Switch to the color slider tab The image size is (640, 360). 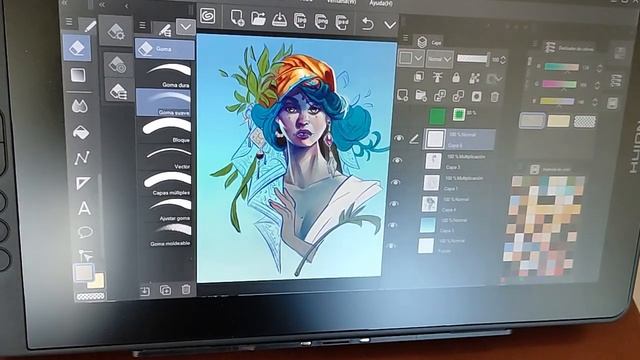pos(569,47)
